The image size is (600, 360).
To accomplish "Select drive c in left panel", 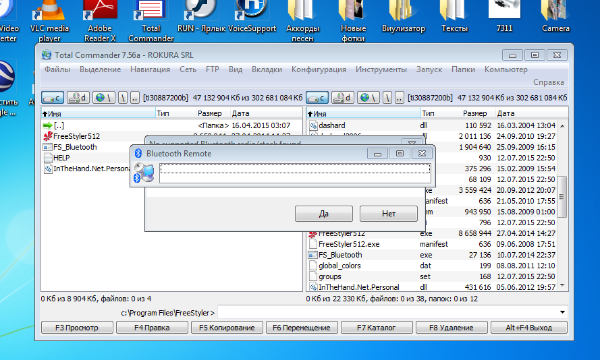I will (x=53, y=98).
